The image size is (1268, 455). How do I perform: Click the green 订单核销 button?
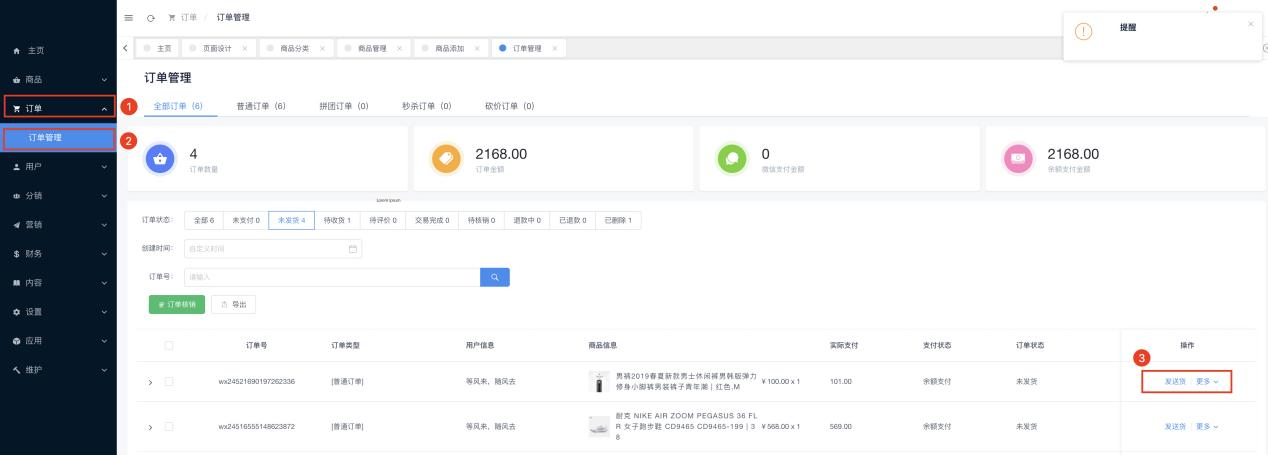coord(176,304)
